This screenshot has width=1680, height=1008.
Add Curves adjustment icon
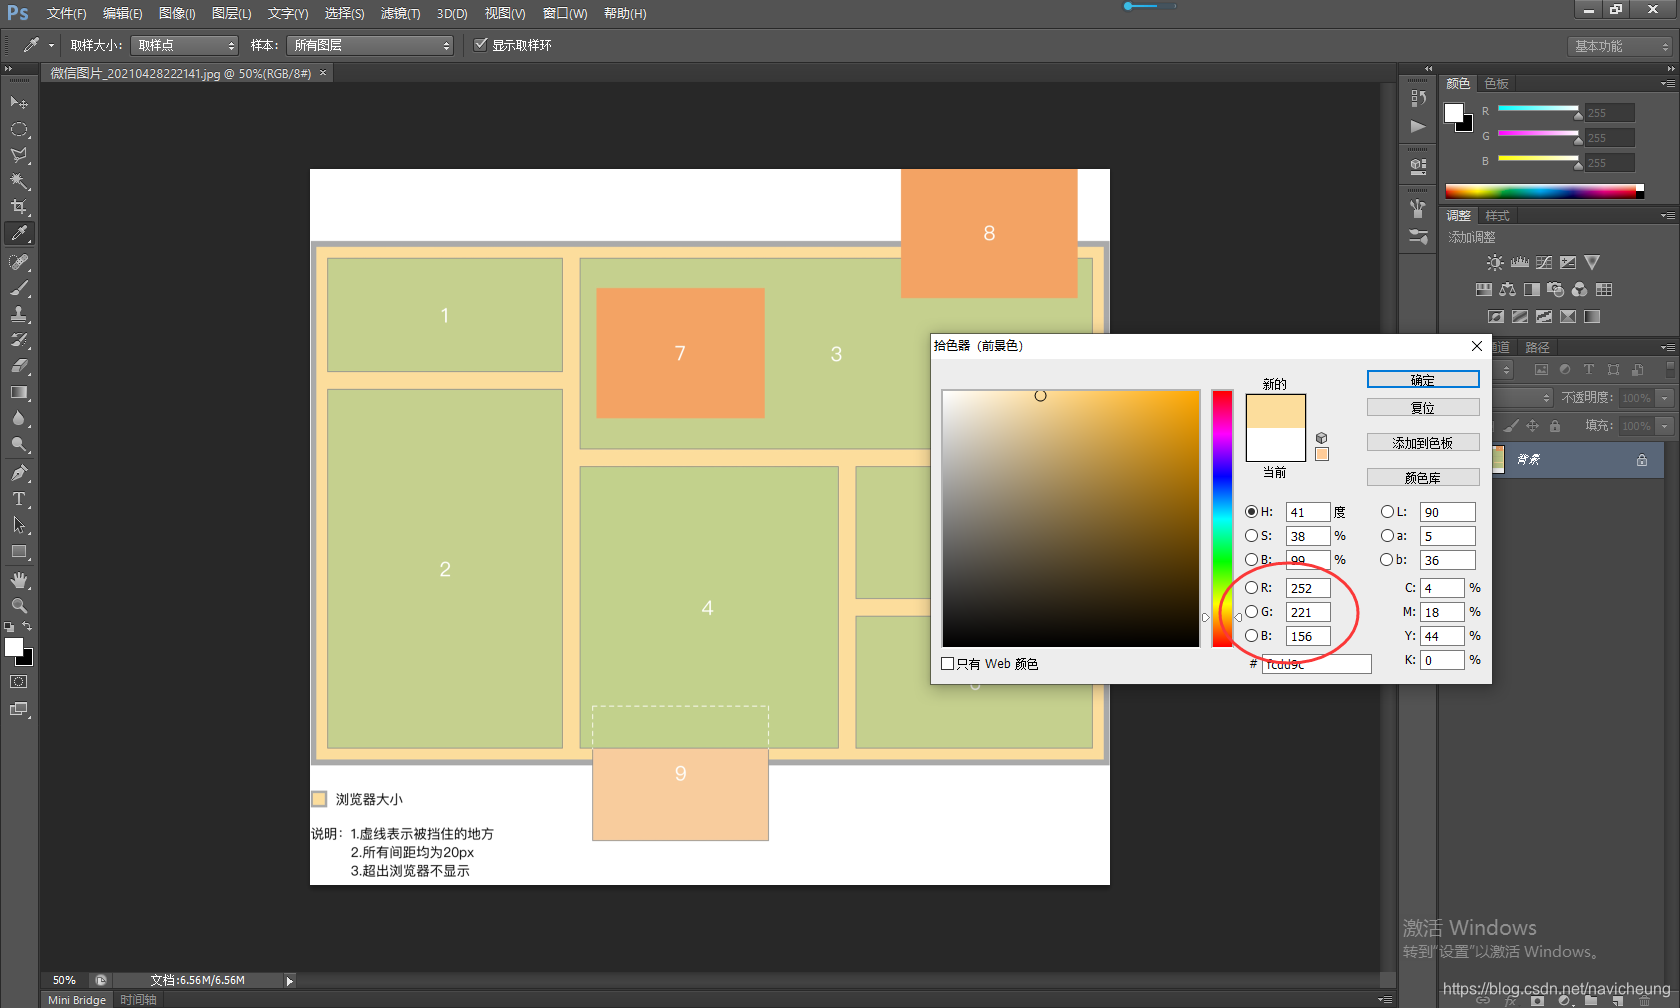(x=1544, y=262)
